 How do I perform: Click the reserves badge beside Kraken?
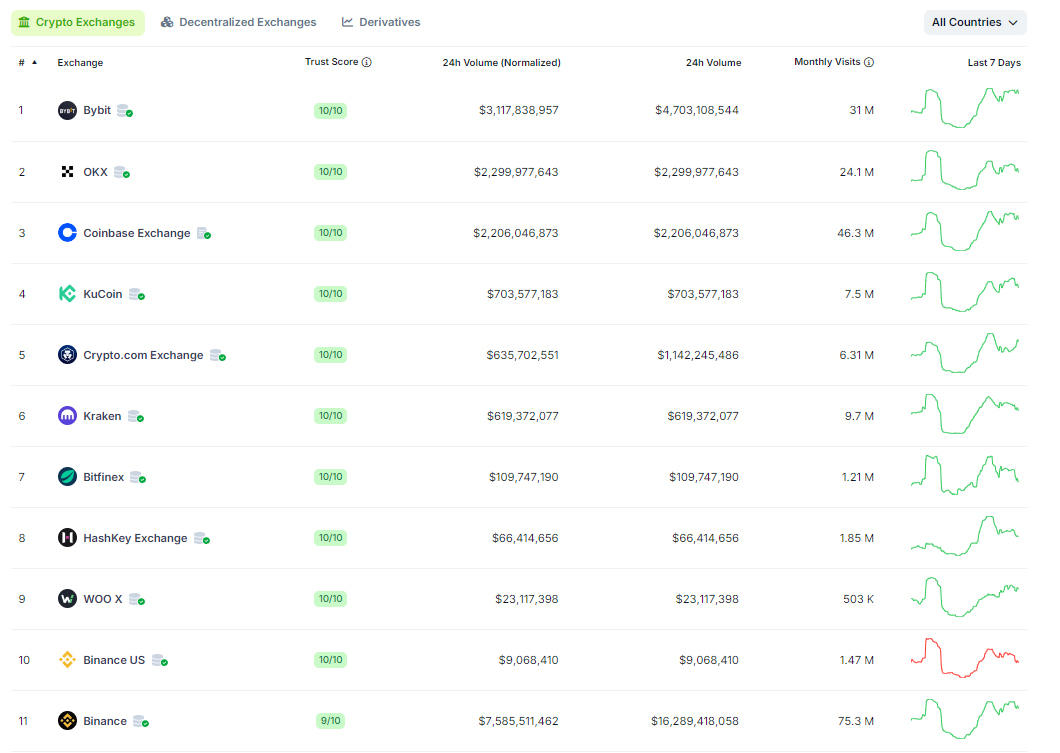coord(136,416)
